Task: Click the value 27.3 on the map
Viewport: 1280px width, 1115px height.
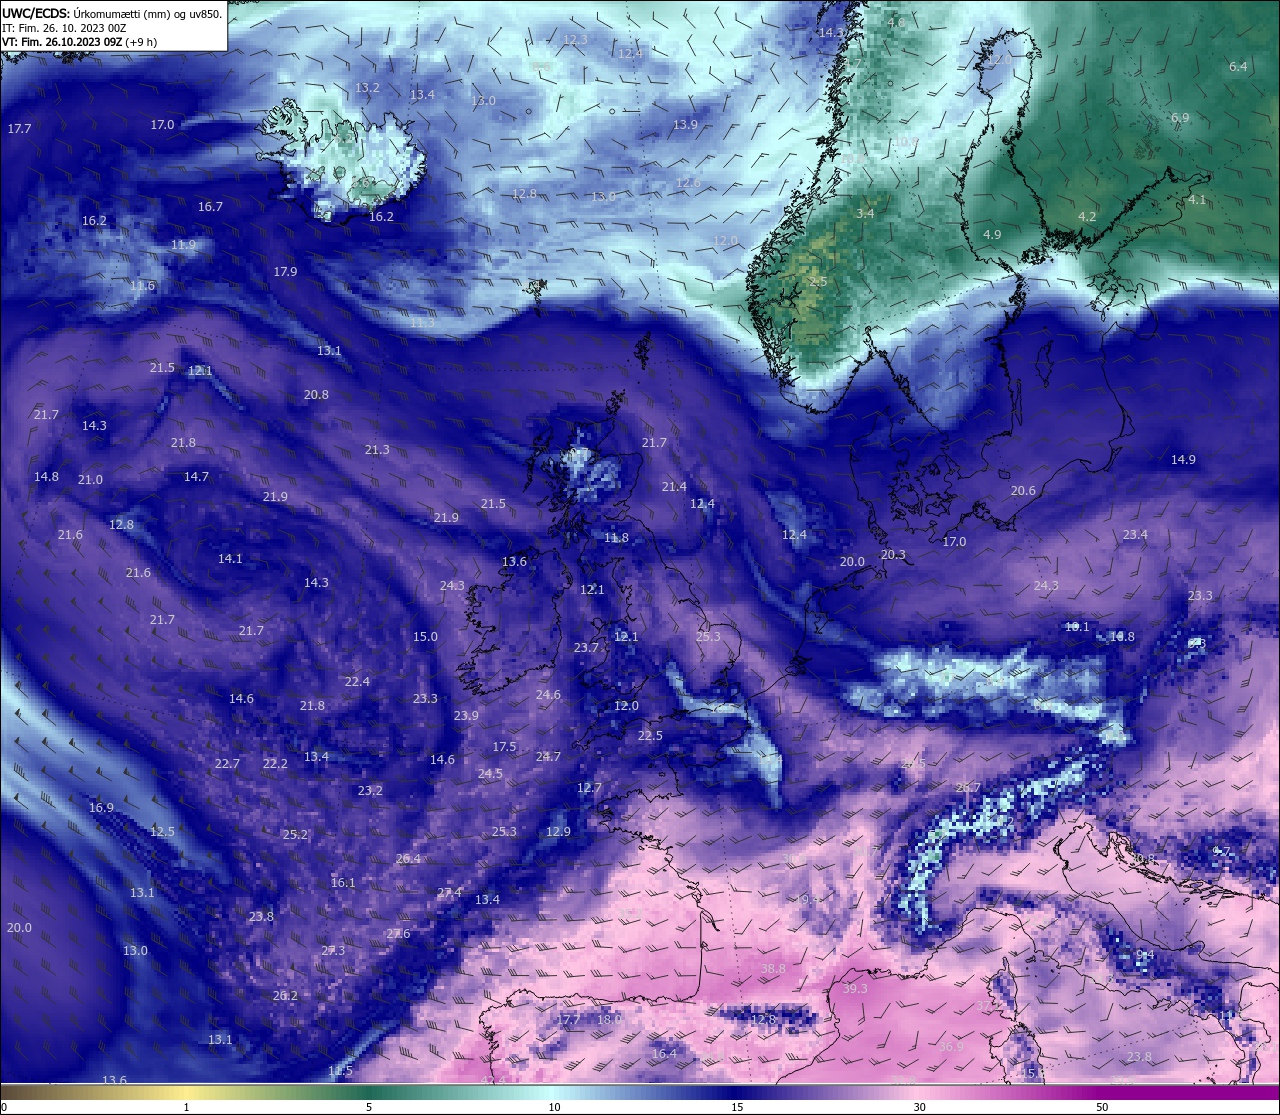Action: (333, 951)
